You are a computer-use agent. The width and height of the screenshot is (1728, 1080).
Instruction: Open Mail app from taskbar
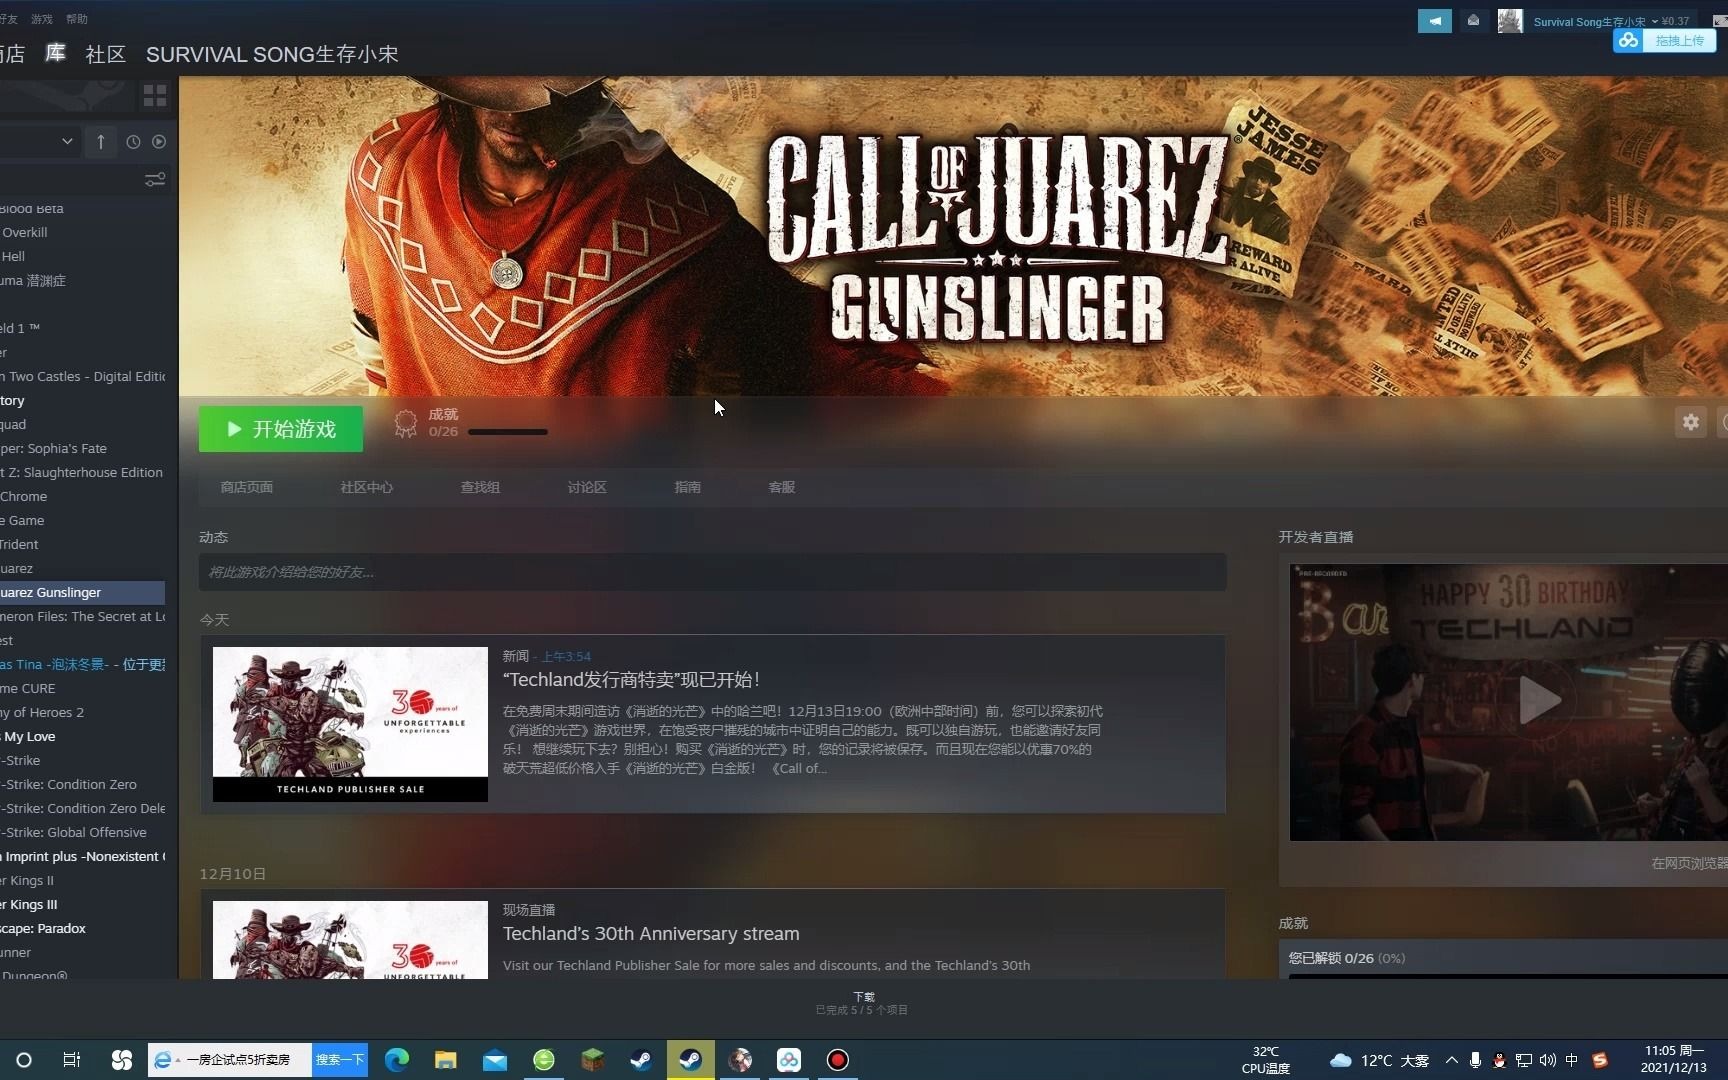[x=495, y=1060]
